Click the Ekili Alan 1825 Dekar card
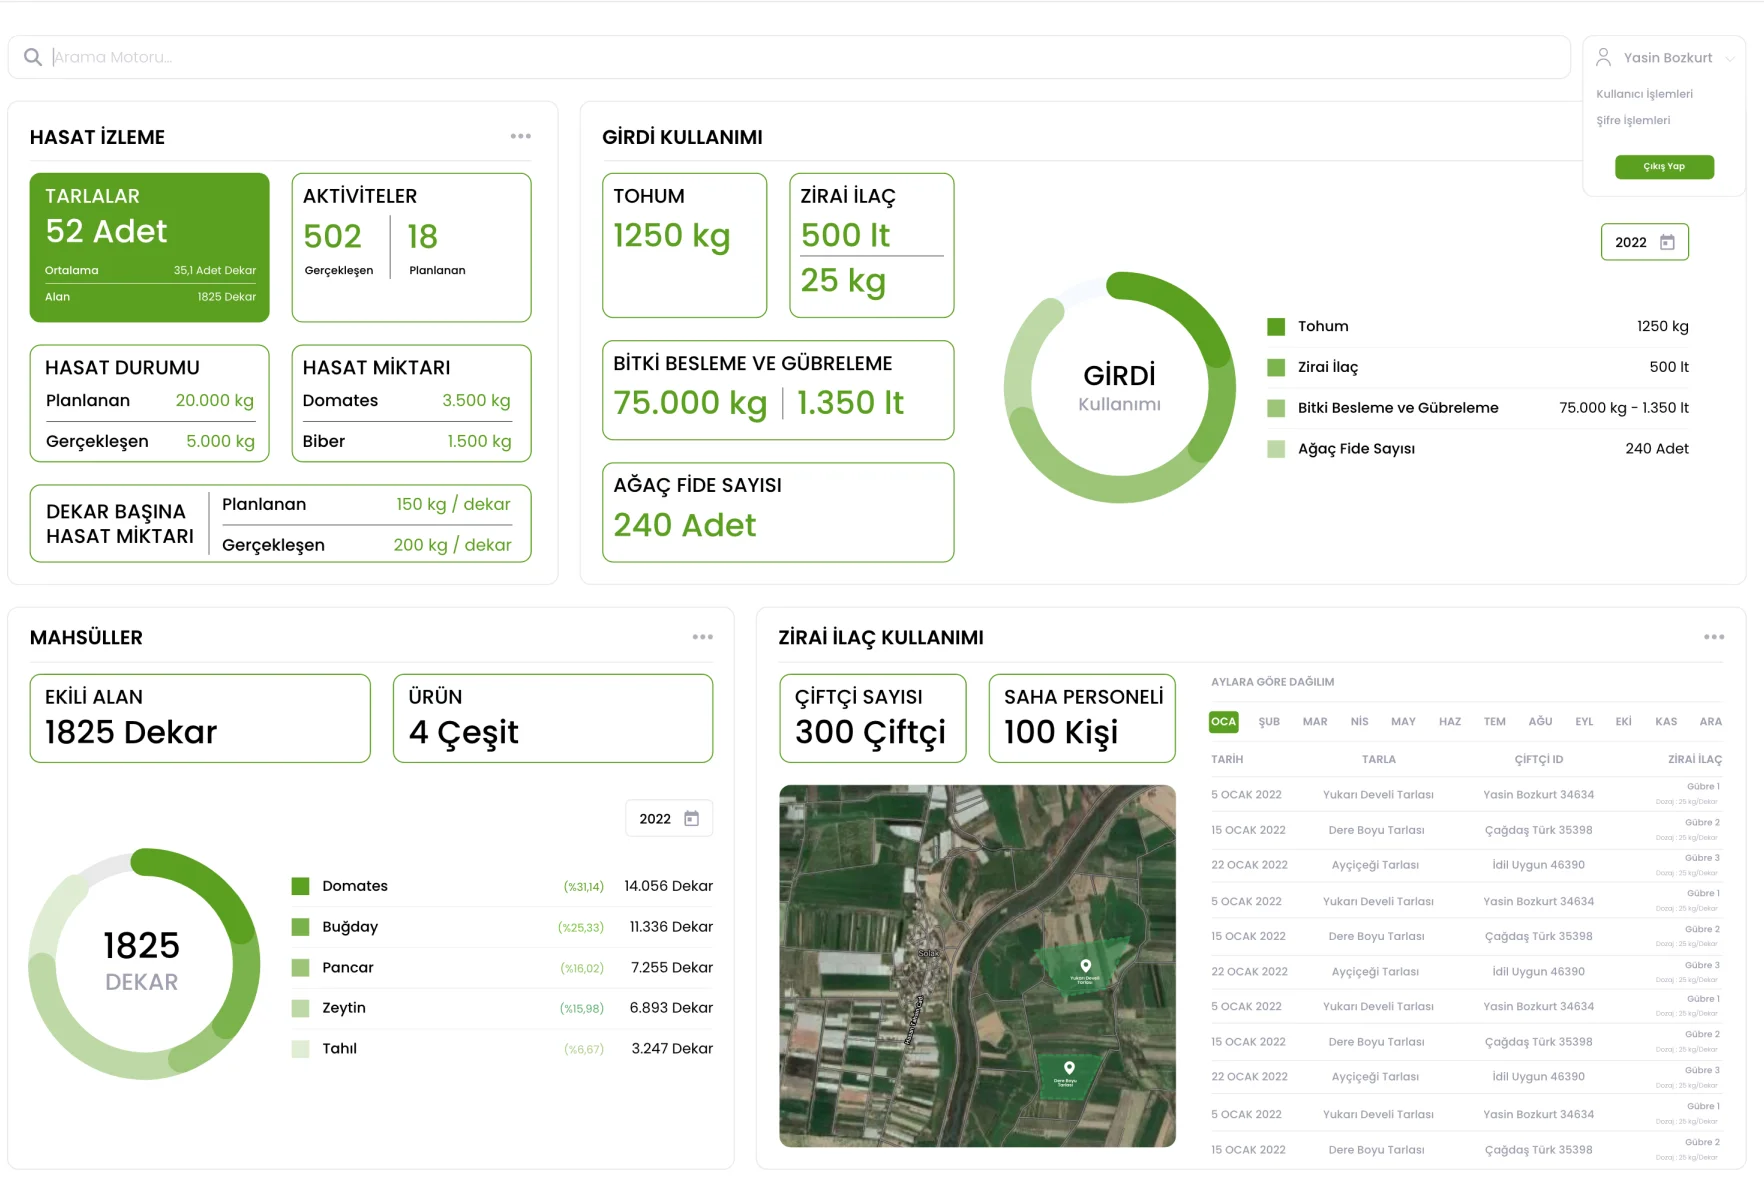Screen dimensions: 1764x1185 click(200, 718)
